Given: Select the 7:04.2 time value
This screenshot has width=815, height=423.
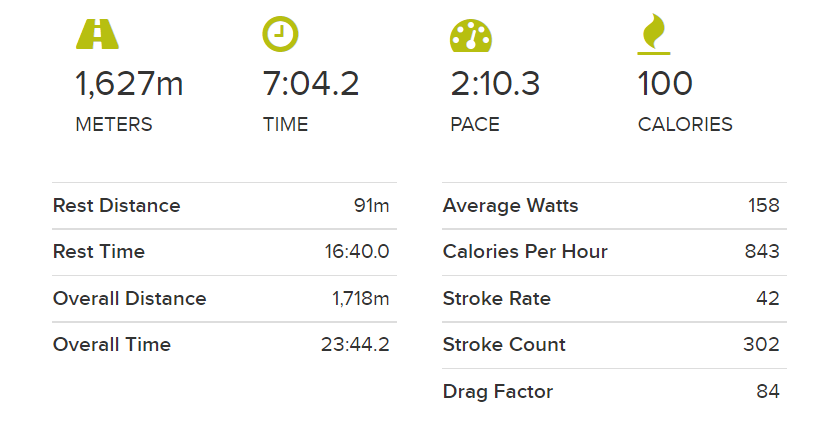Looking at the screenshot, I should tap(311, 84).
